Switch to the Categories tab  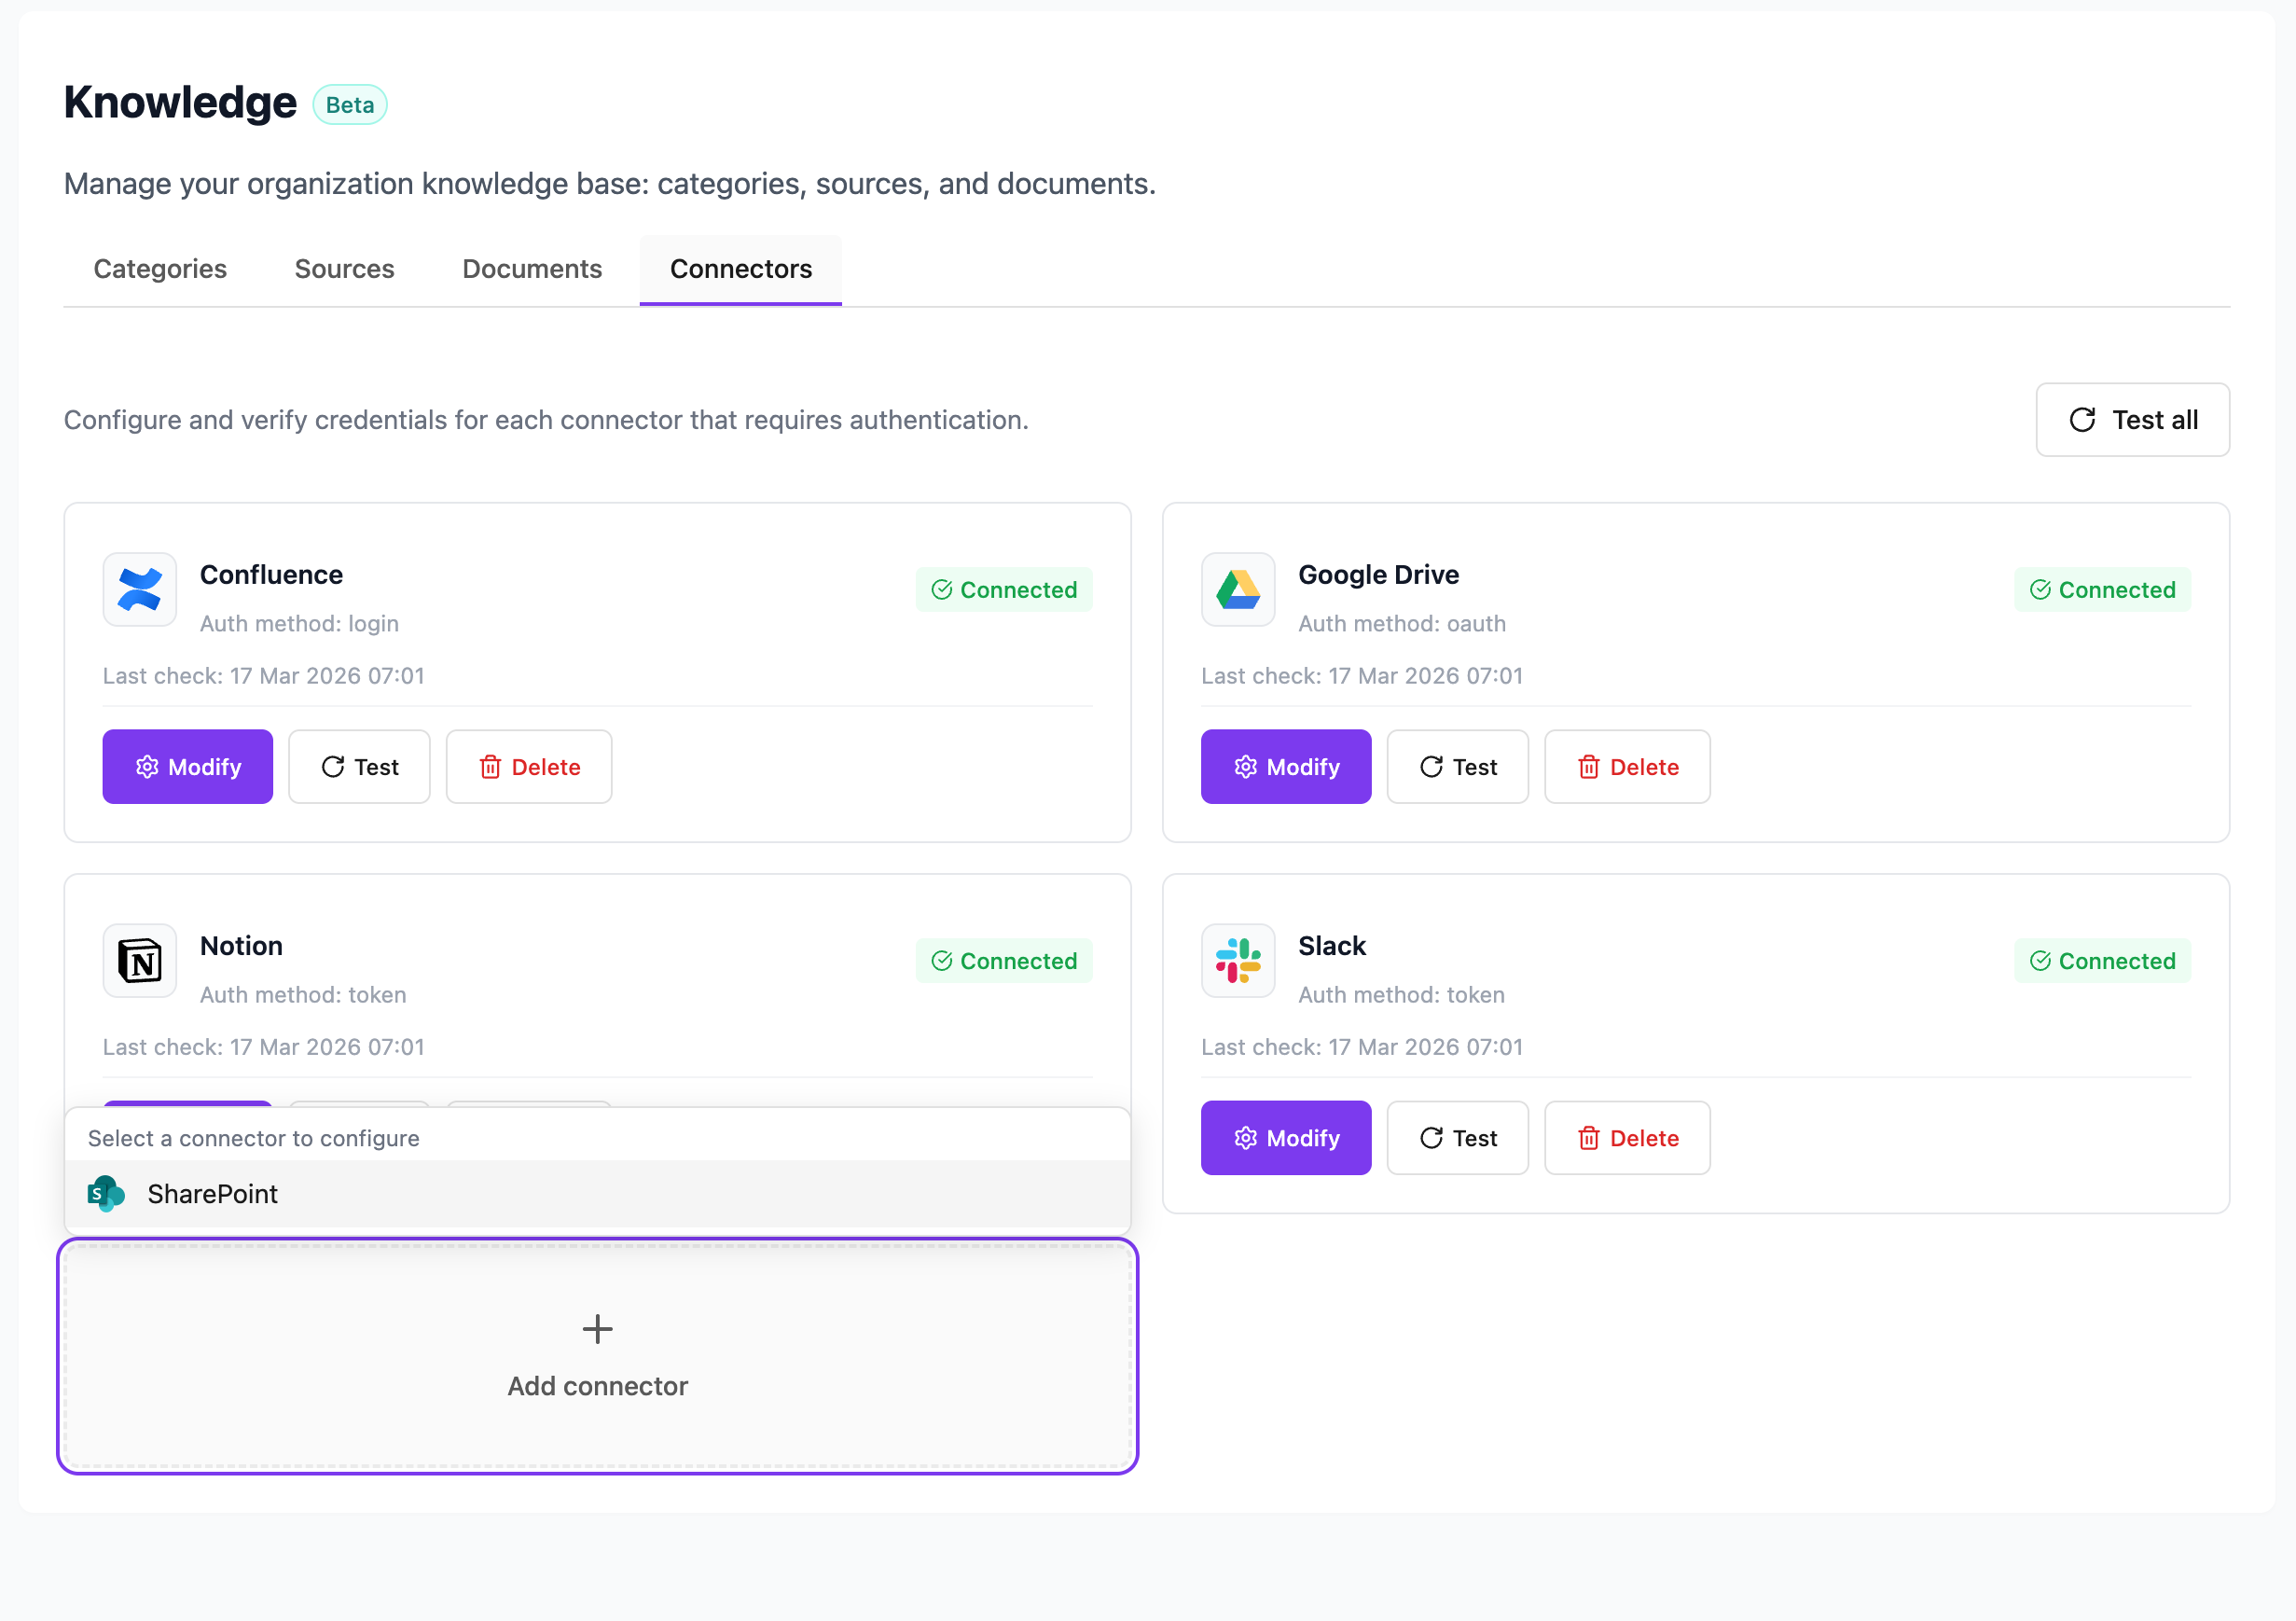pyautogui.click(x=160, y=269)
